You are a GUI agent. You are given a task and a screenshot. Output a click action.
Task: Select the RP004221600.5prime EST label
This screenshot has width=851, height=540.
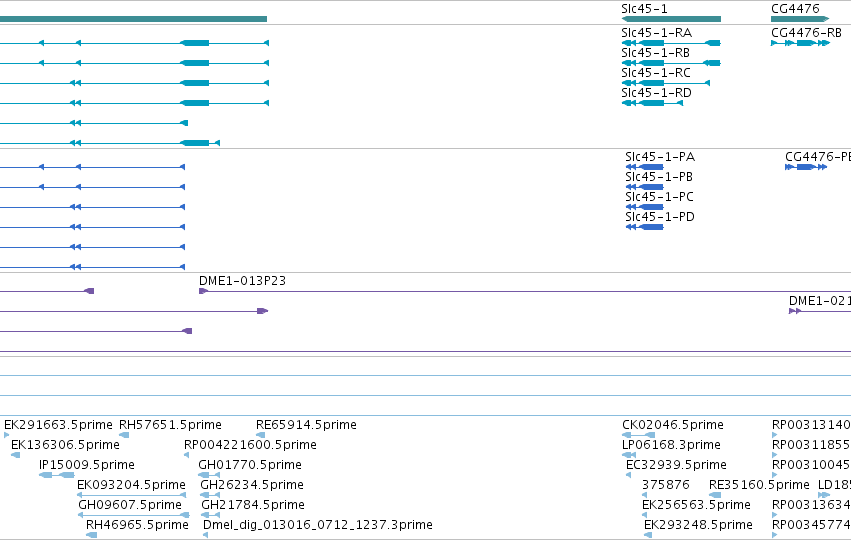pyautogui.click(x=250, y=444)
